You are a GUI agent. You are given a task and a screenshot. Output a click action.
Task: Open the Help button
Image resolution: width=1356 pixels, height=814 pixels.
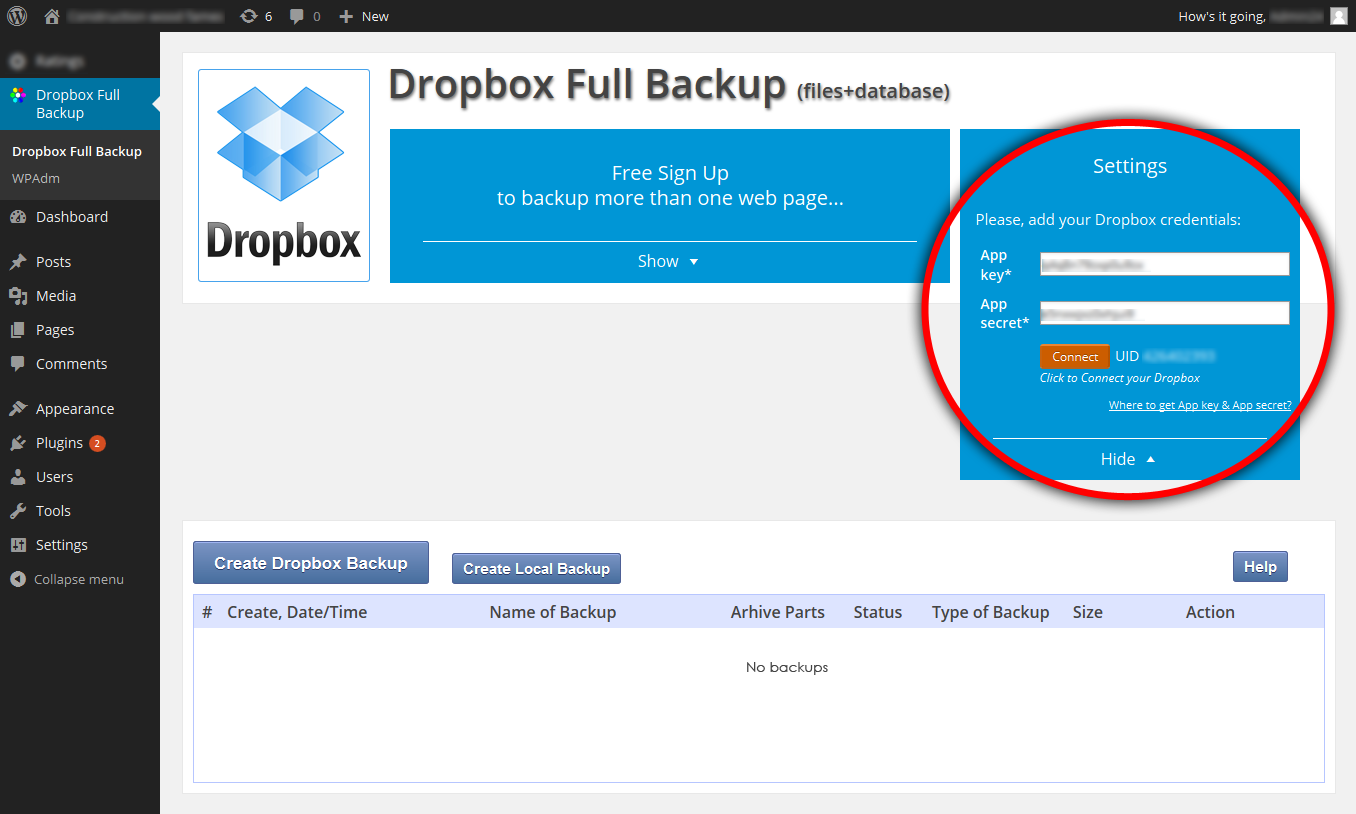point(1261,567)
